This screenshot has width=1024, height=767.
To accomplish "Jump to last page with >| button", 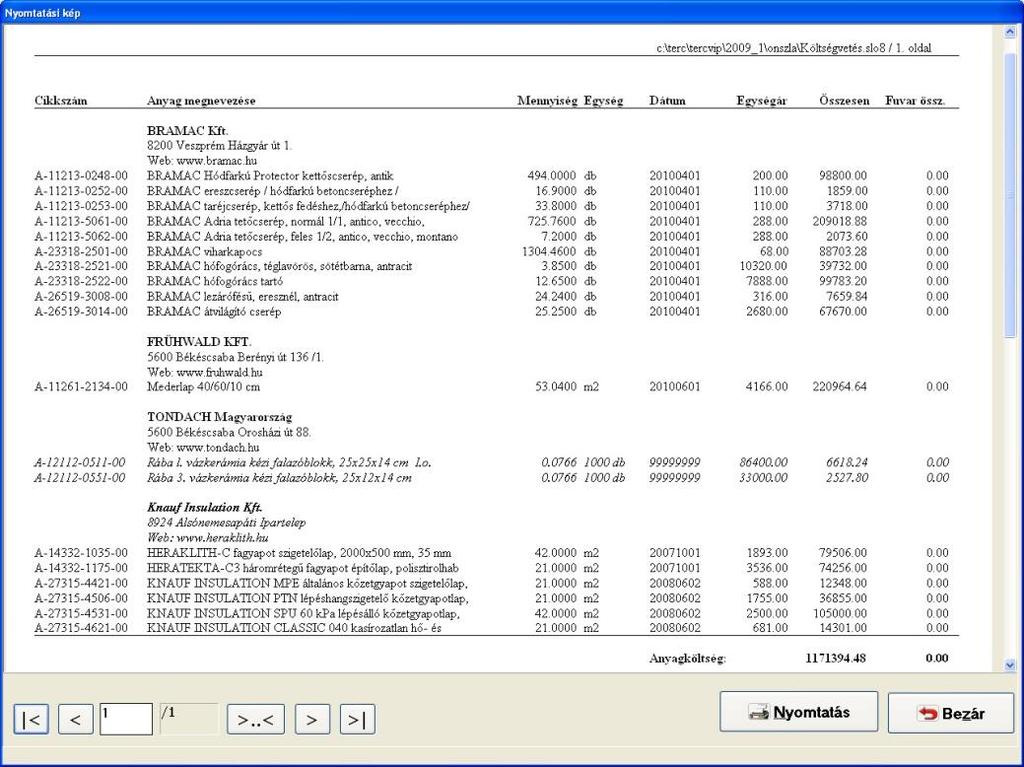I will [x=357, y=719].
